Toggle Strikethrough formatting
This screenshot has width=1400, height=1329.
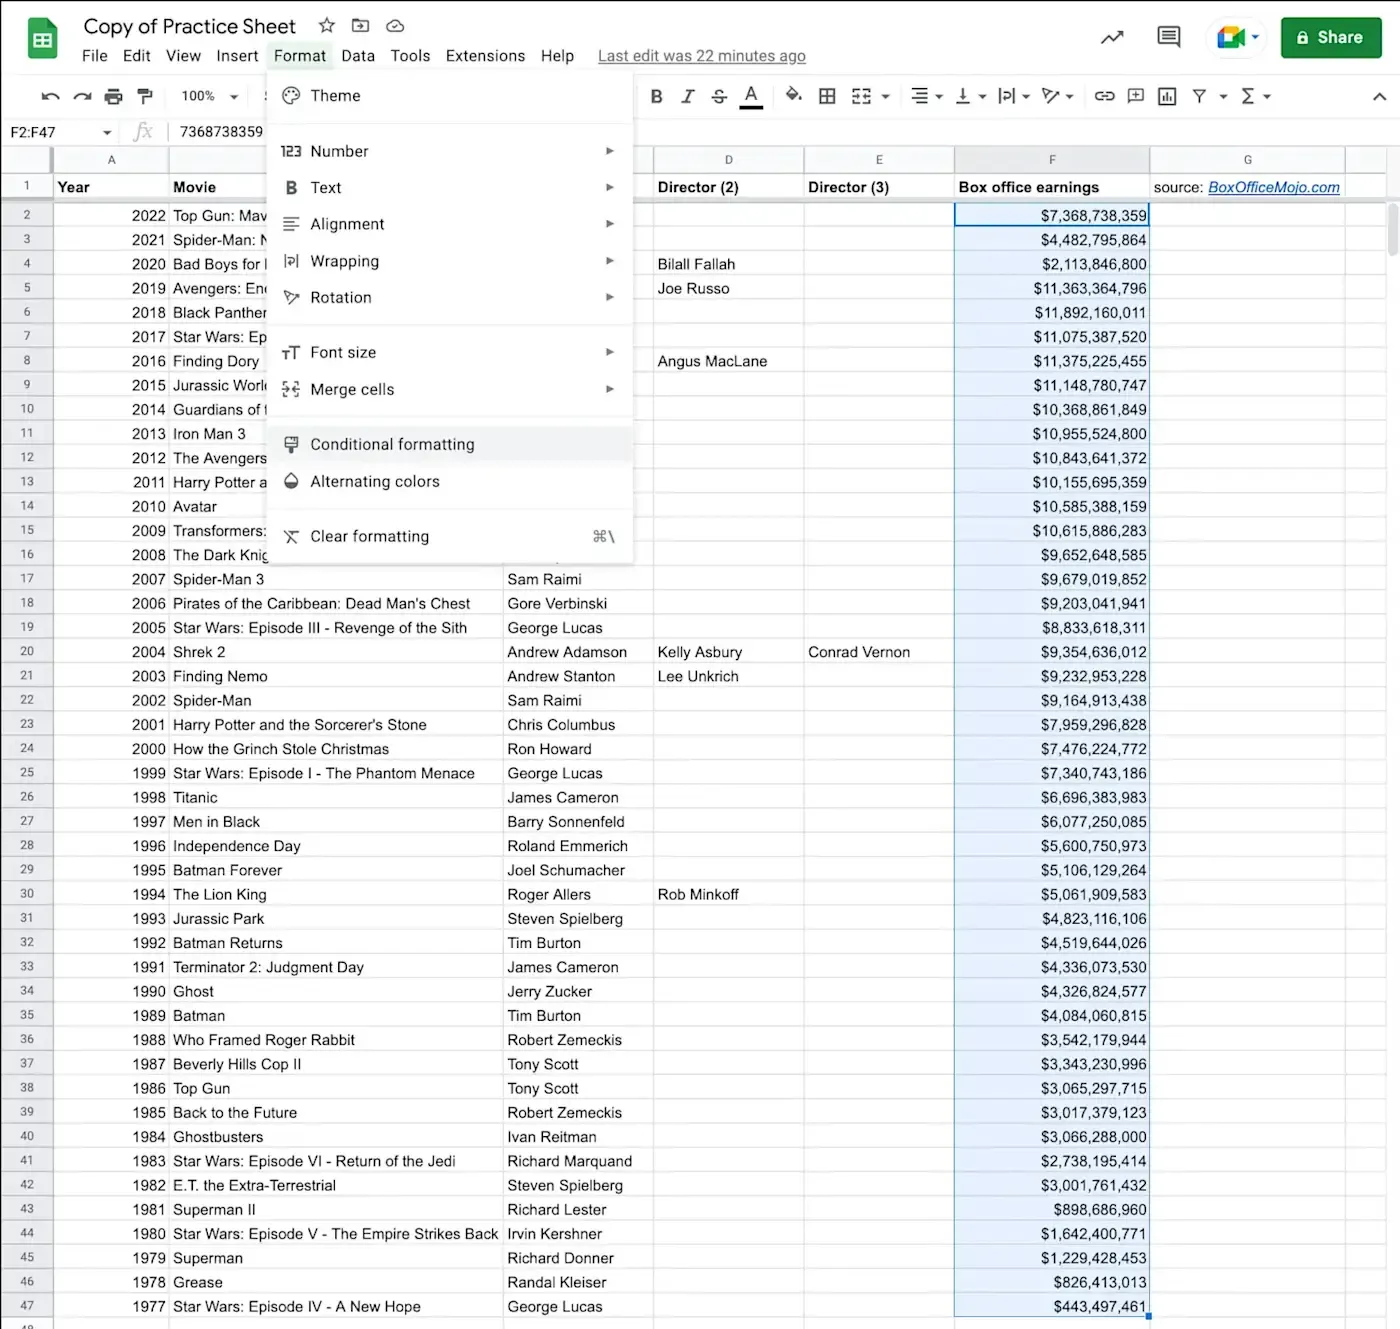(x=719, y=96)
